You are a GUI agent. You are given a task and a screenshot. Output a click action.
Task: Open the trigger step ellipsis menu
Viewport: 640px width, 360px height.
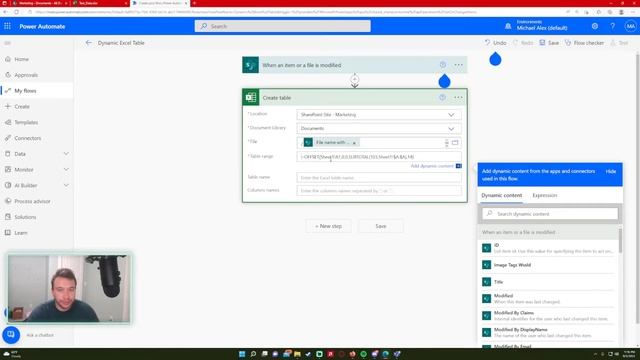(x=458, y=65)
